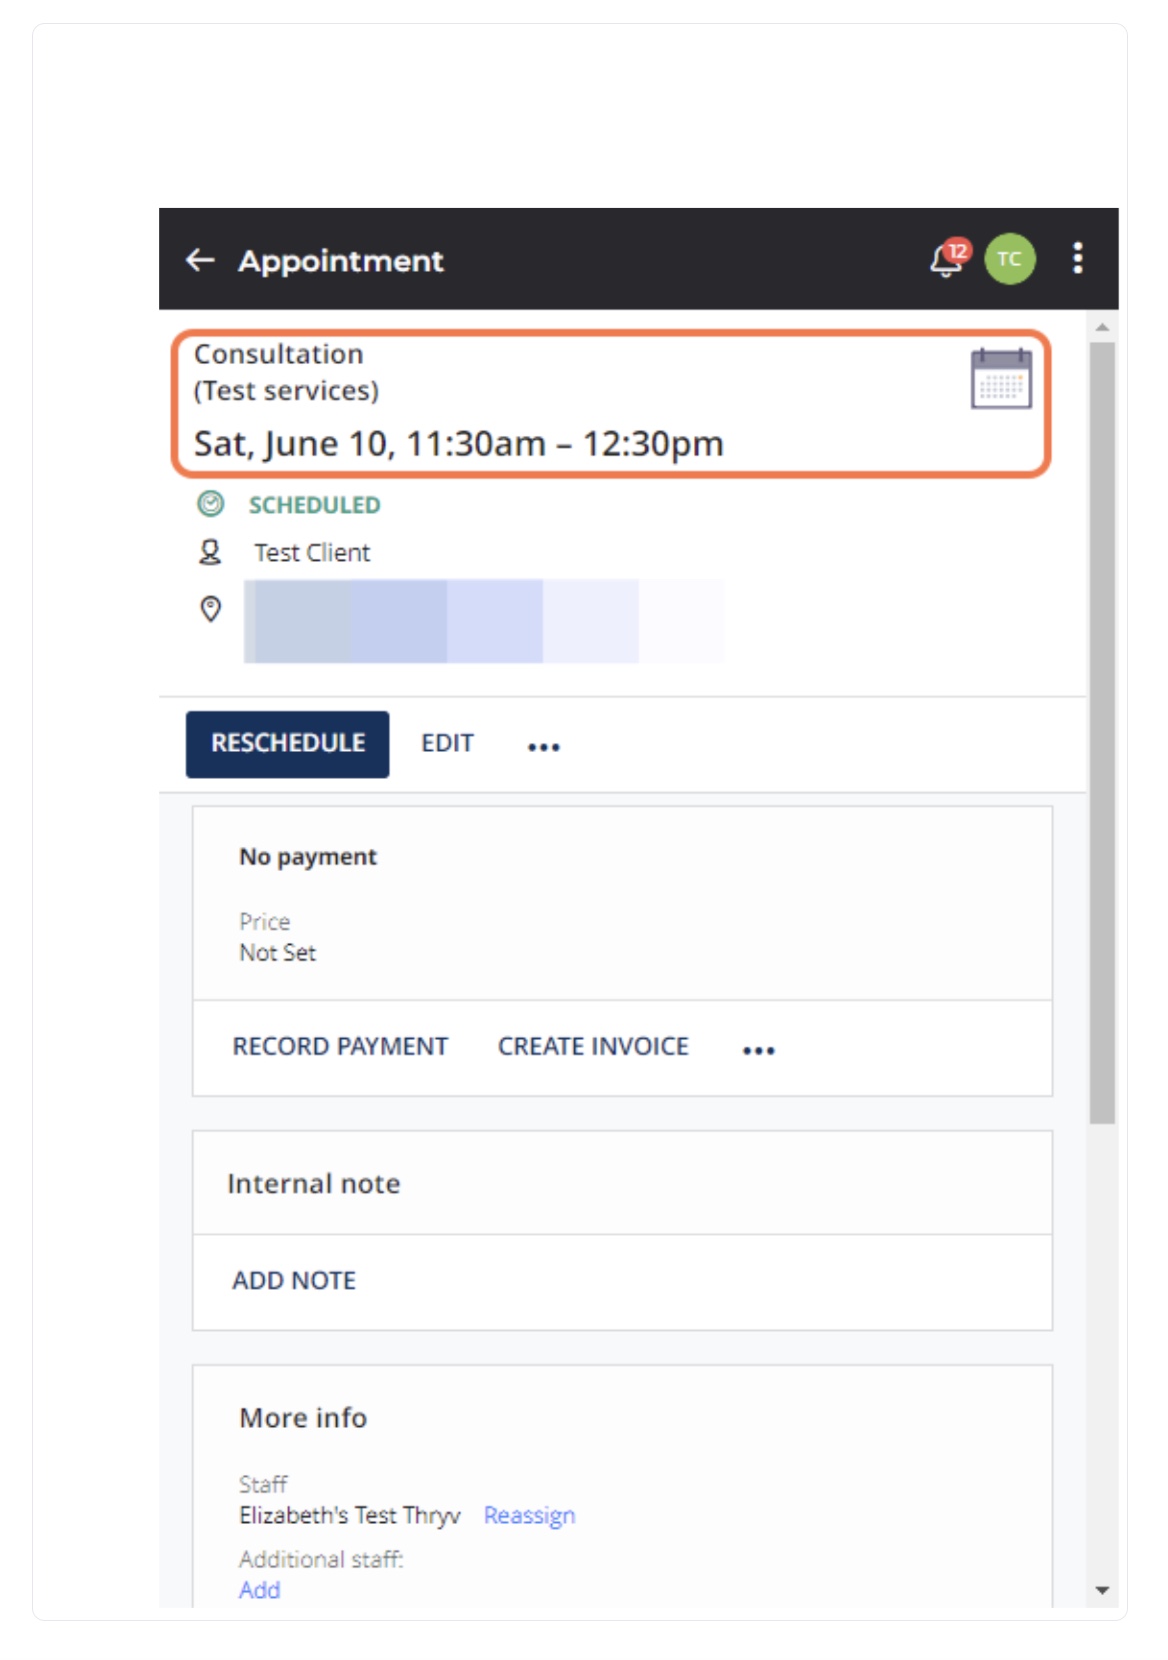Open Create Invoice
The height and width of the screenshot is (1660, 1168).
click(x=592, y=1046)
